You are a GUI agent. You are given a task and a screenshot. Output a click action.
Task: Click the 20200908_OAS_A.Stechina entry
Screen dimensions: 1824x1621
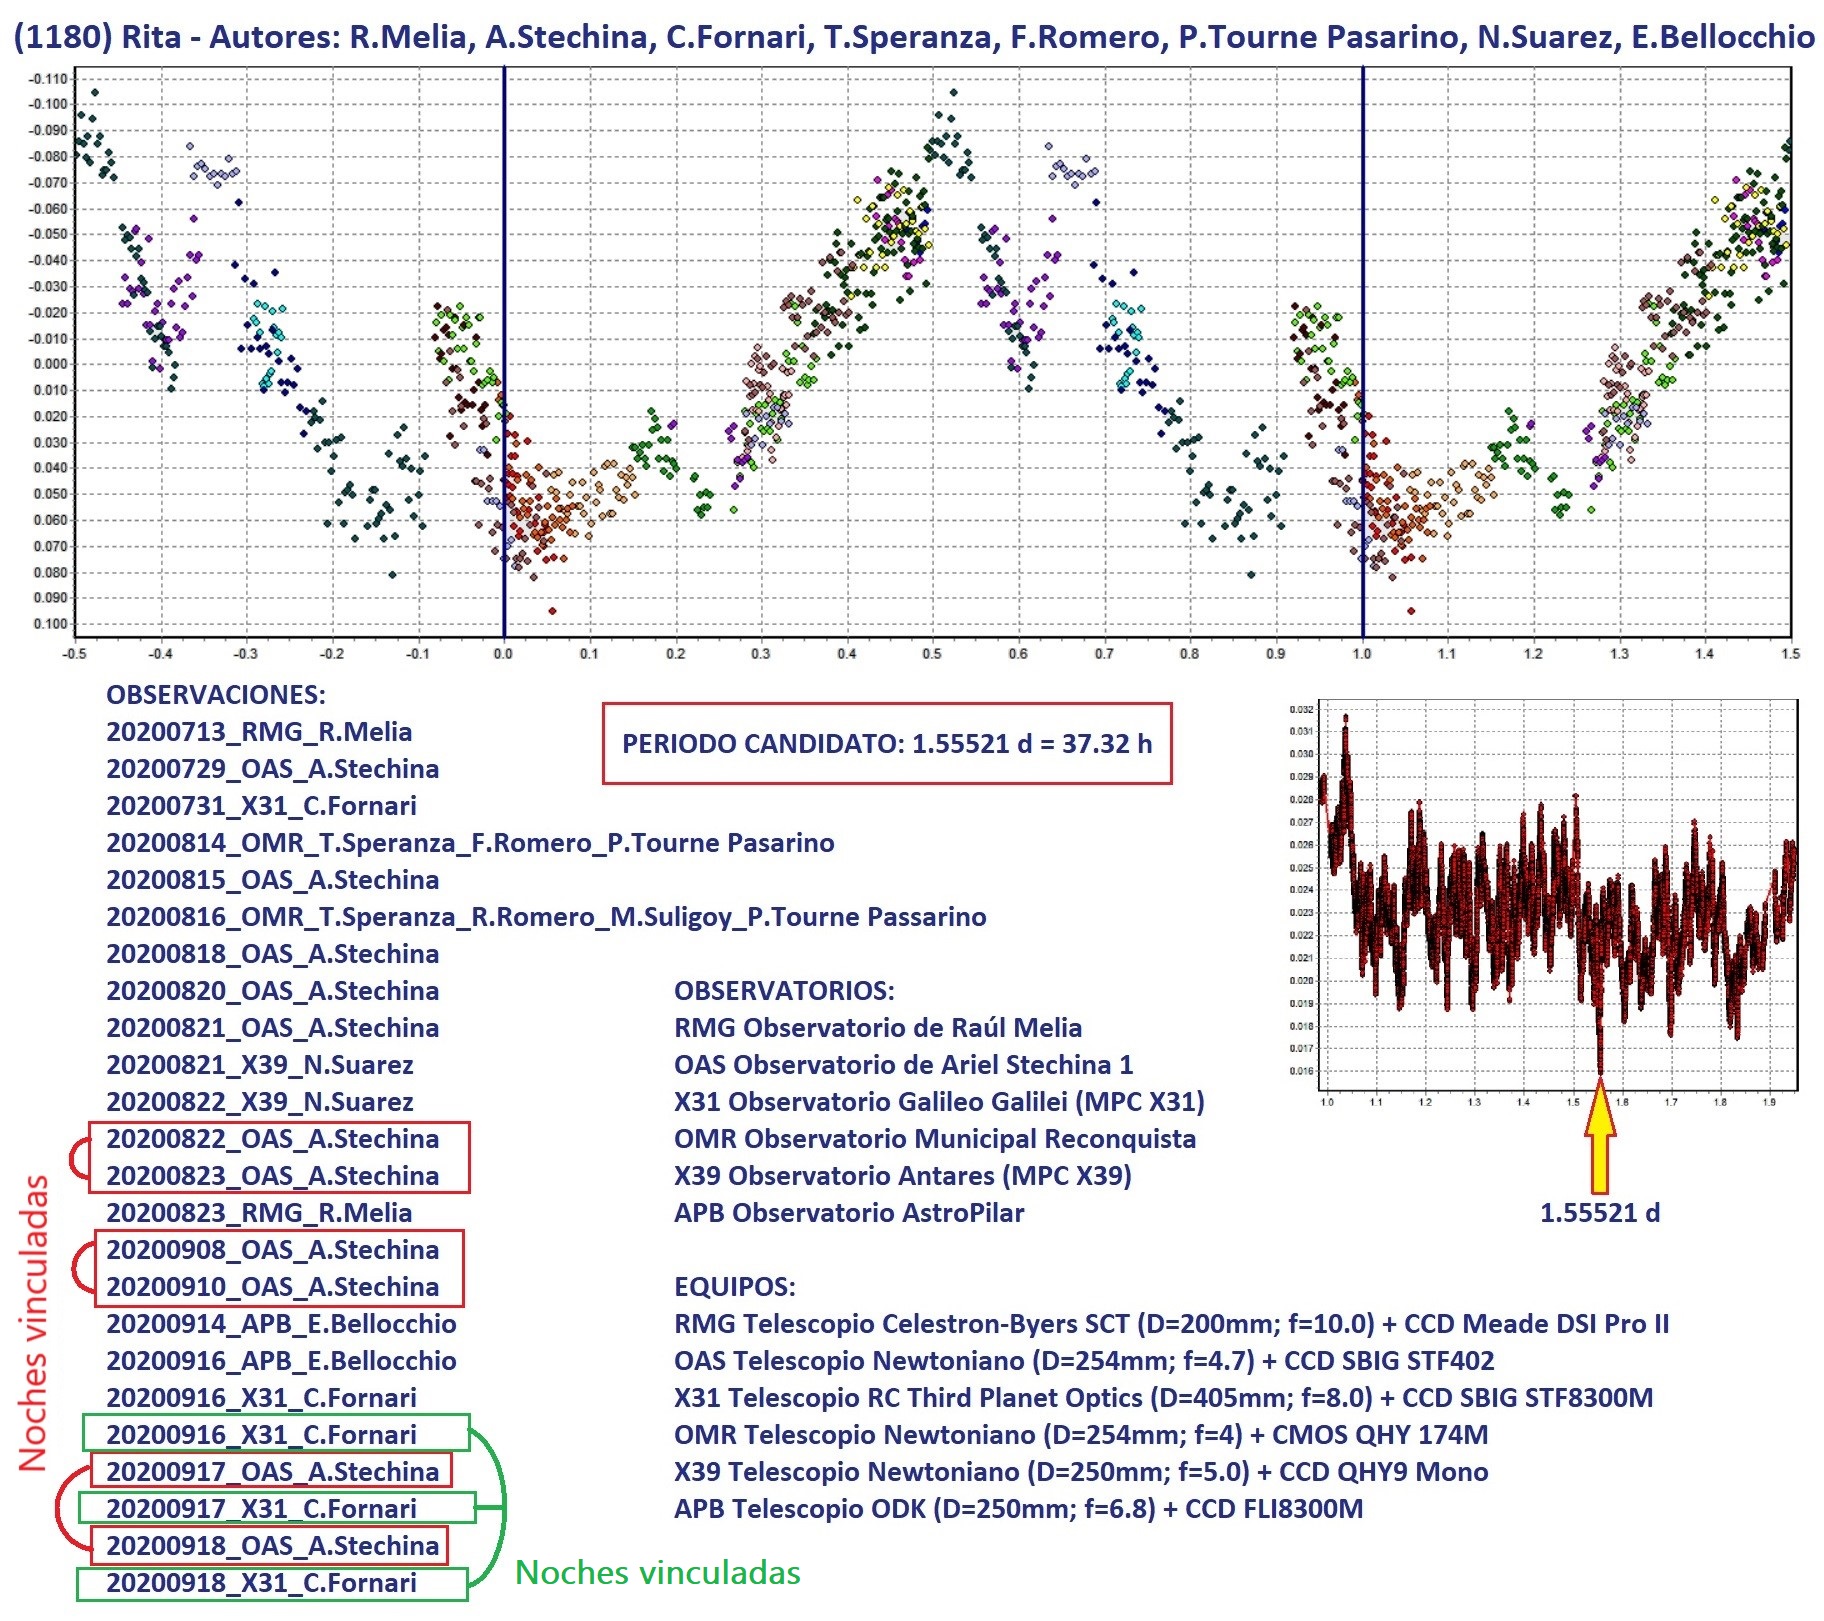tap(273, 1250)
